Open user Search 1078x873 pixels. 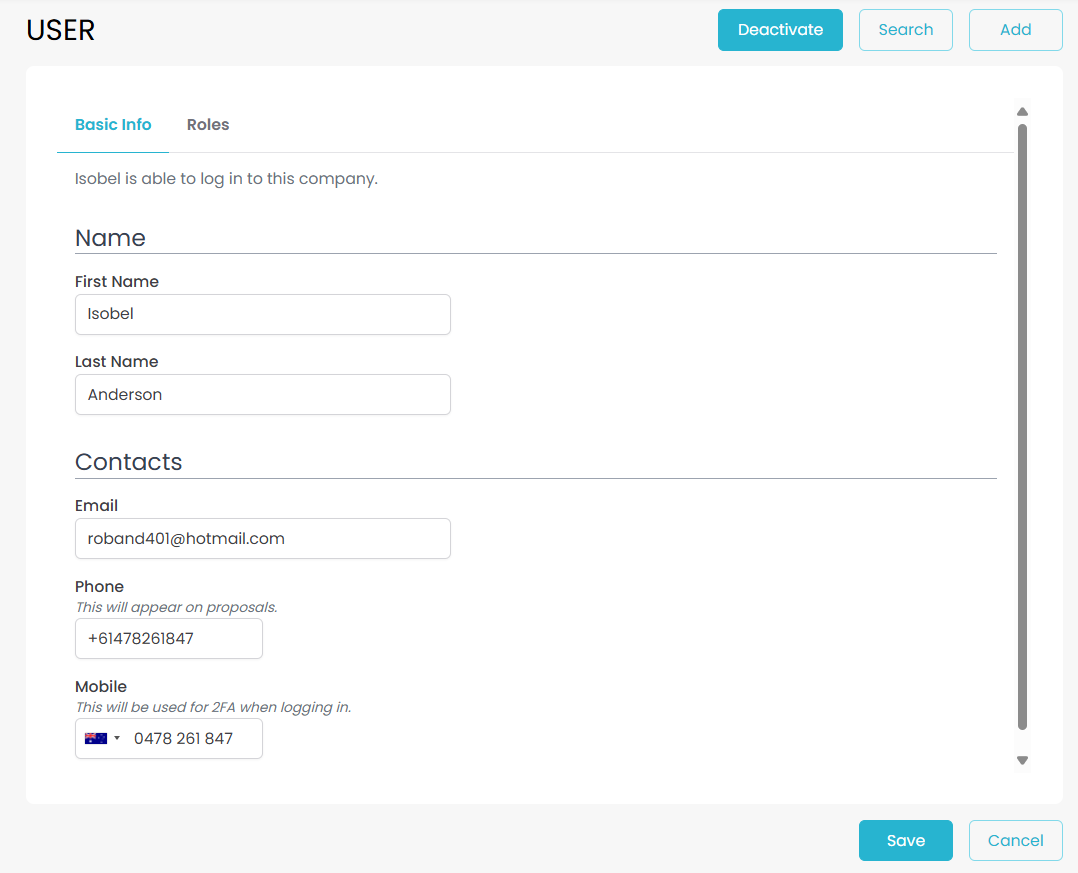click(x=905, y=30)
